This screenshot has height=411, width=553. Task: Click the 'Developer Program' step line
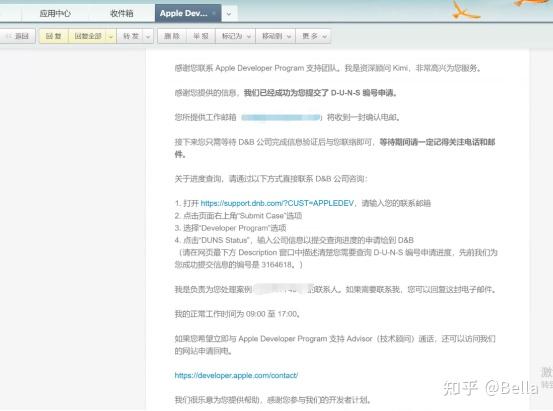(x=230, y=228)
